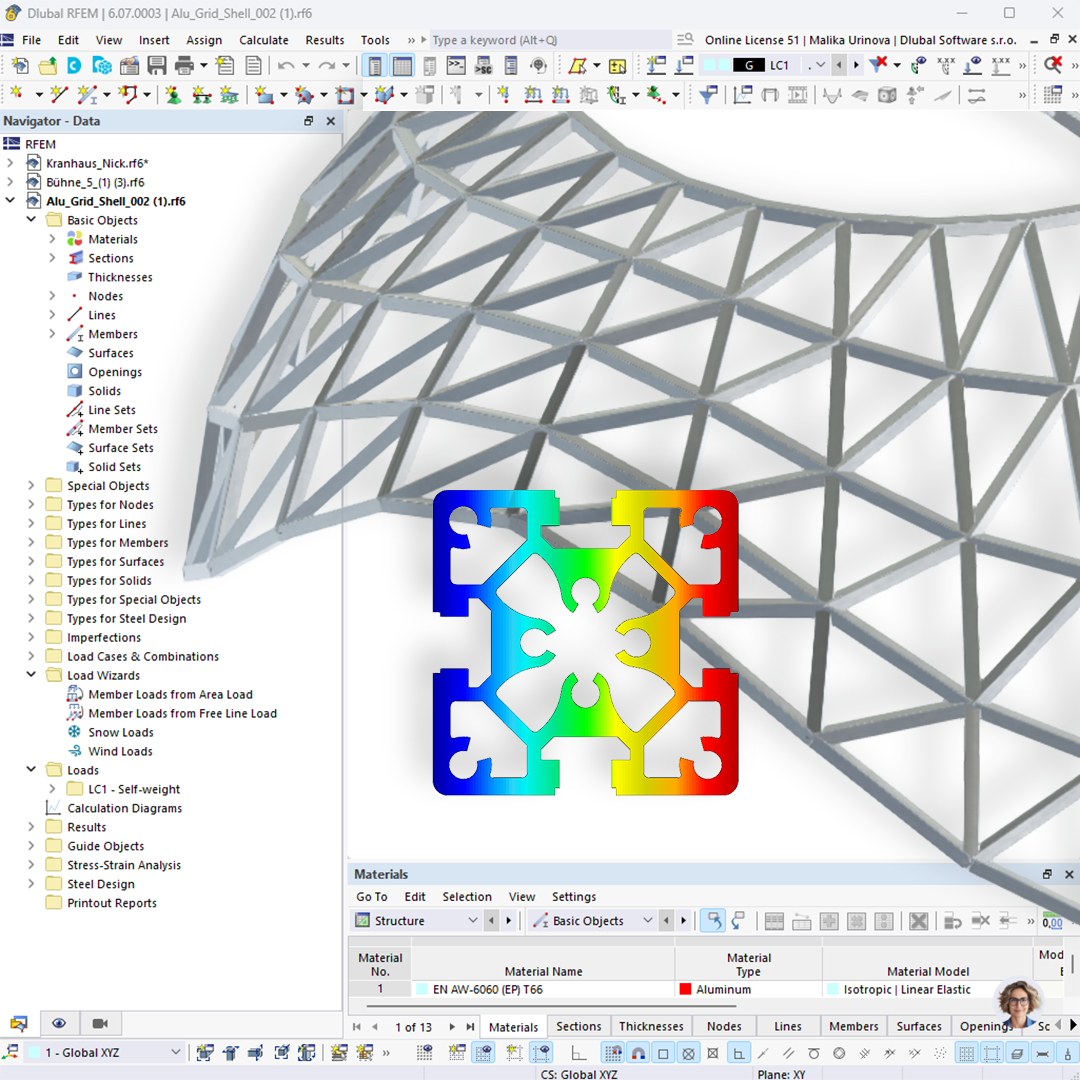Viewport: 1080px width, 1080px height.
Task: Open the LC1 load case dropdown
Action: [820, 62]
